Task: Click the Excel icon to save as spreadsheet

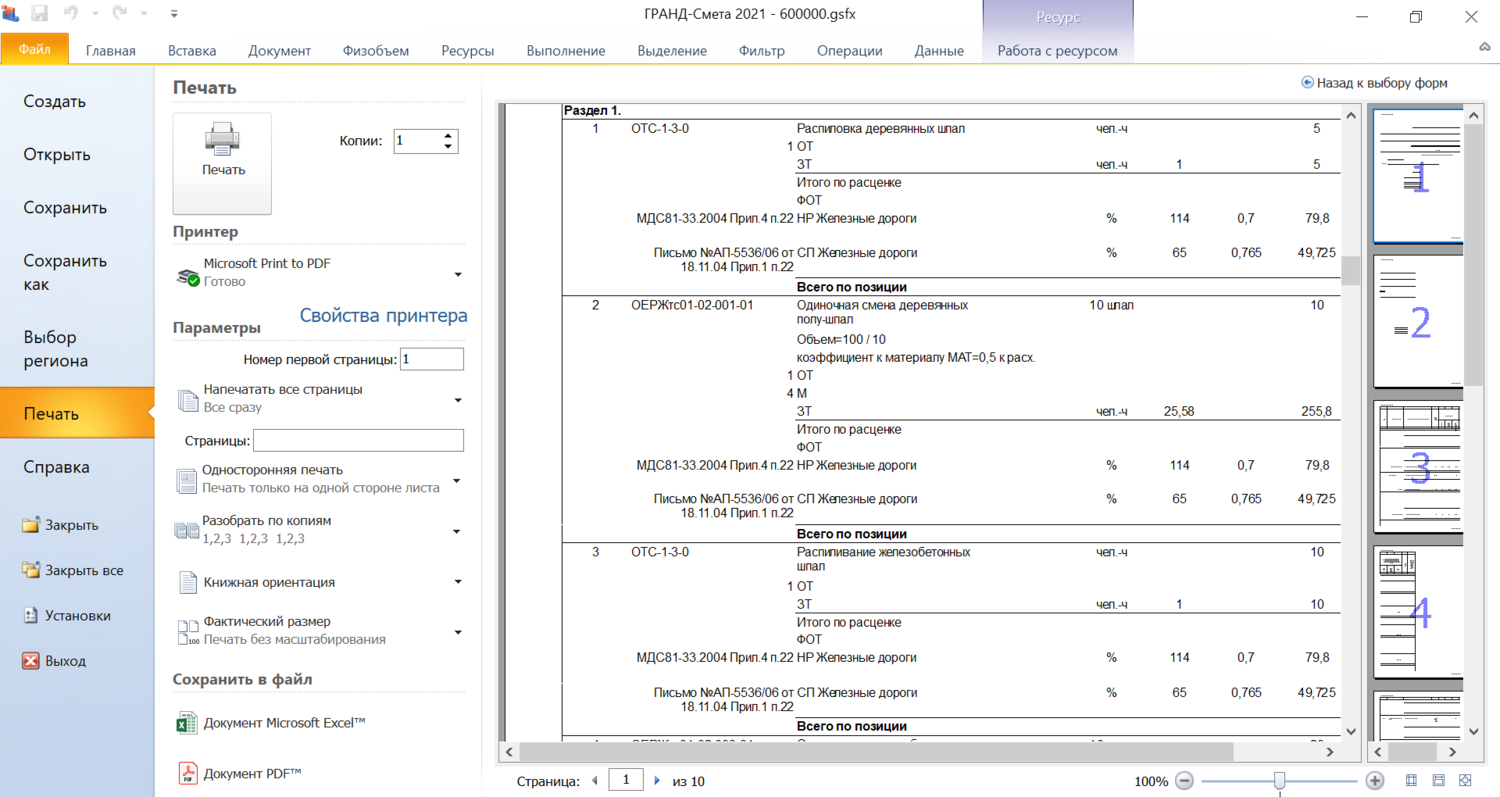Action: (187, 724)
